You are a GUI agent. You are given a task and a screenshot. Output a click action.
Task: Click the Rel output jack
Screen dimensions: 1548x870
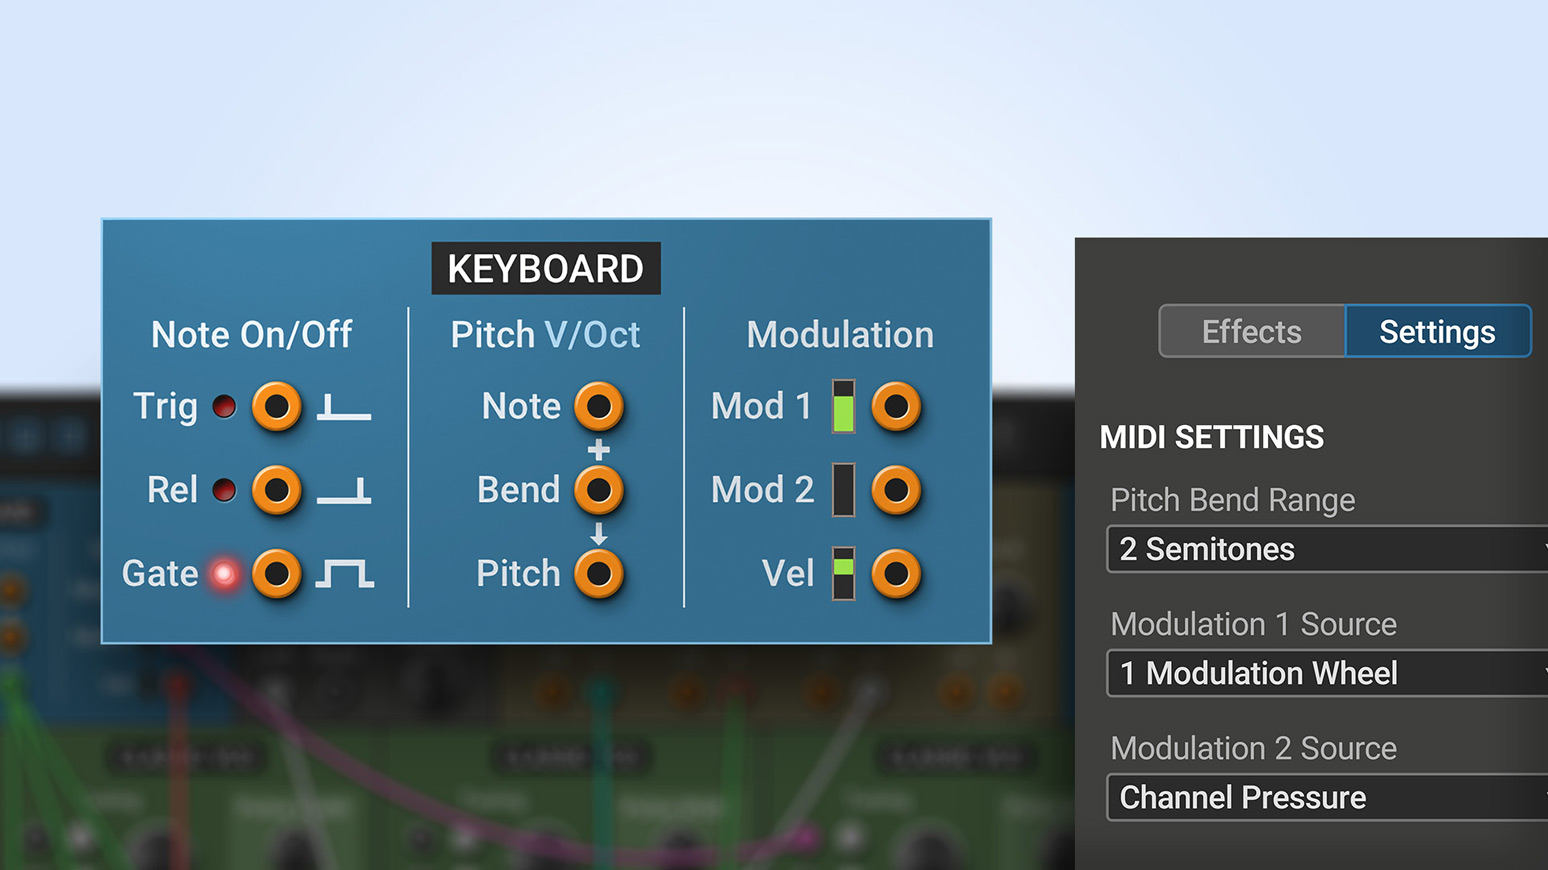pos(276,490)
